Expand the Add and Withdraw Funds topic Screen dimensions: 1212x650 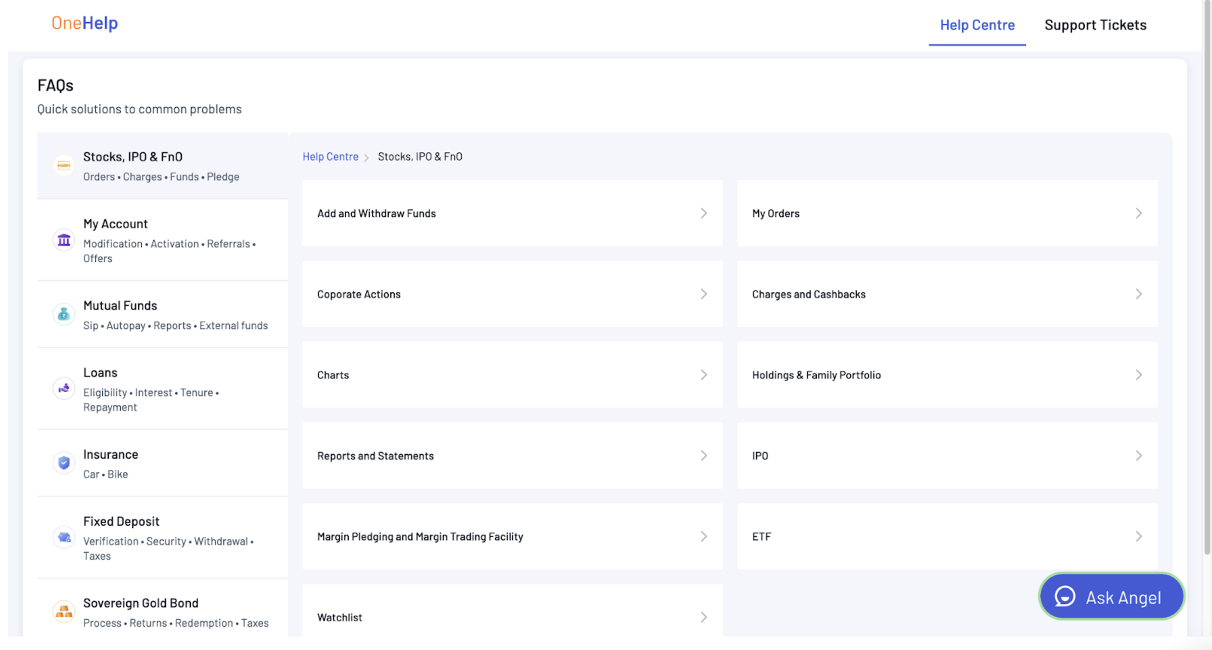click(703, 213)
